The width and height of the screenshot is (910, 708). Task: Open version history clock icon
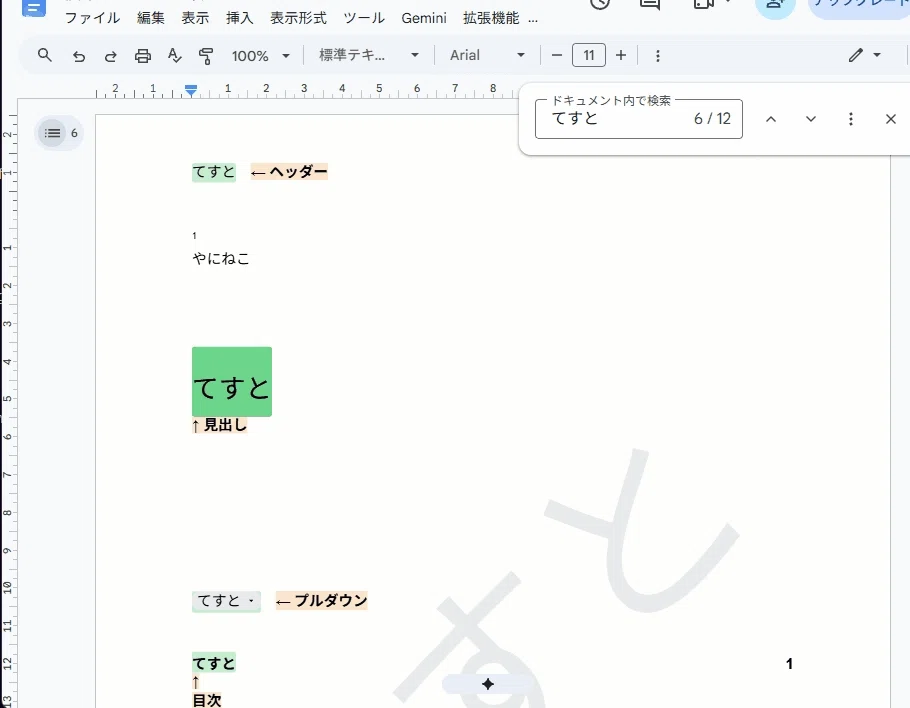pyautogui.click(x=600, y=3)
